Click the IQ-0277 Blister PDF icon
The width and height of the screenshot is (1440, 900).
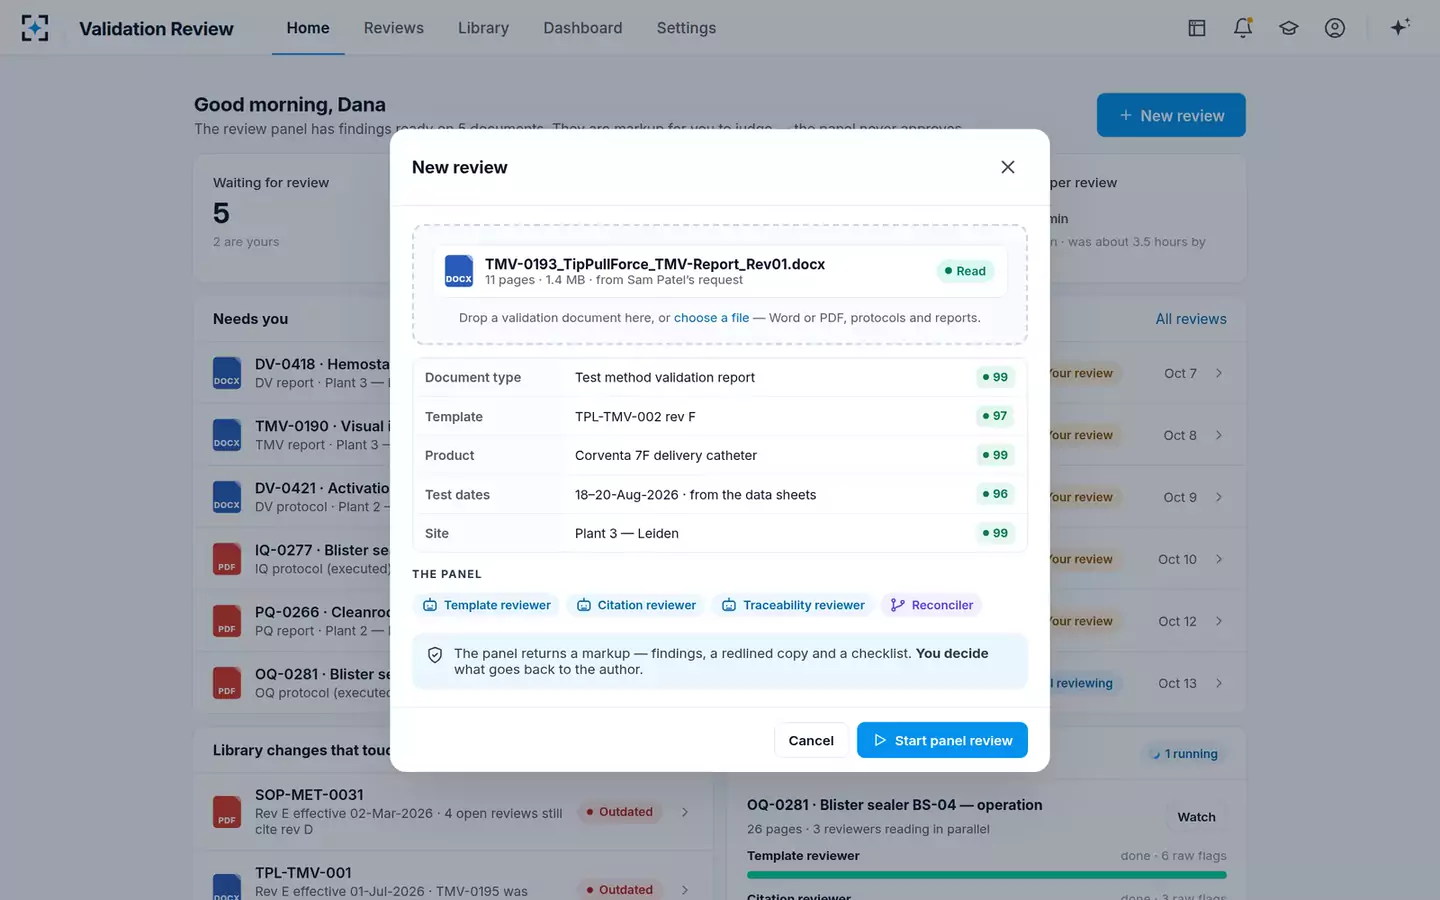[227, 559]
